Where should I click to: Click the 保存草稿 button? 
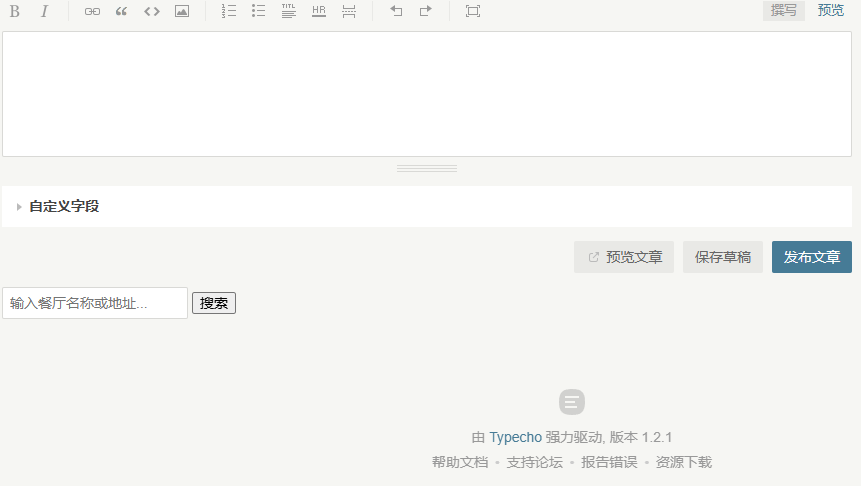(x=723, y=257)
